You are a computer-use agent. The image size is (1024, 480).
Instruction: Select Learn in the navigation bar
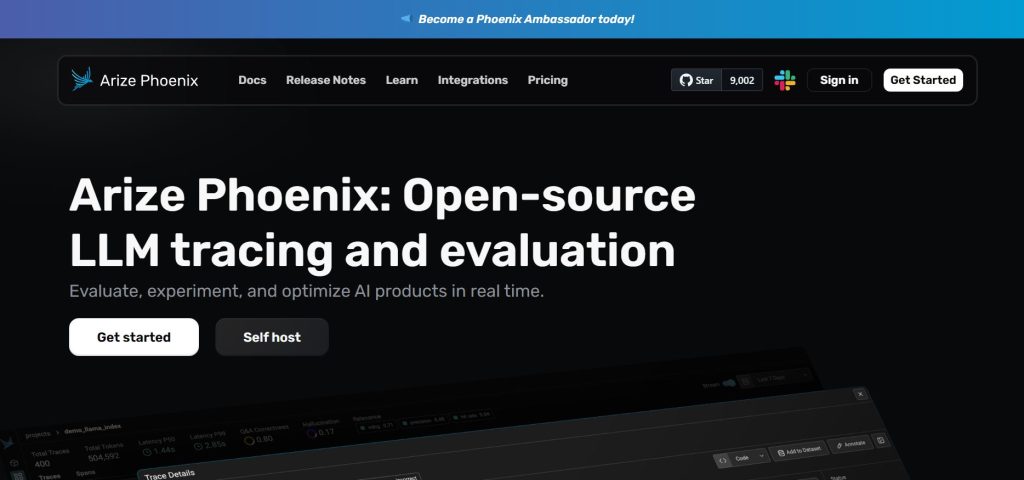coord(402,80)
